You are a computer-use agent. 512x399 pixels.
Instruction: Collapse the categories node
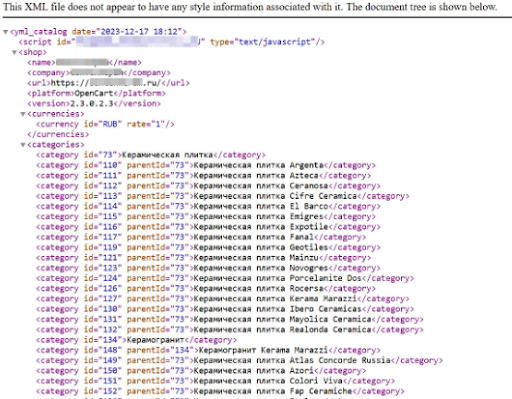click(23, 145)
